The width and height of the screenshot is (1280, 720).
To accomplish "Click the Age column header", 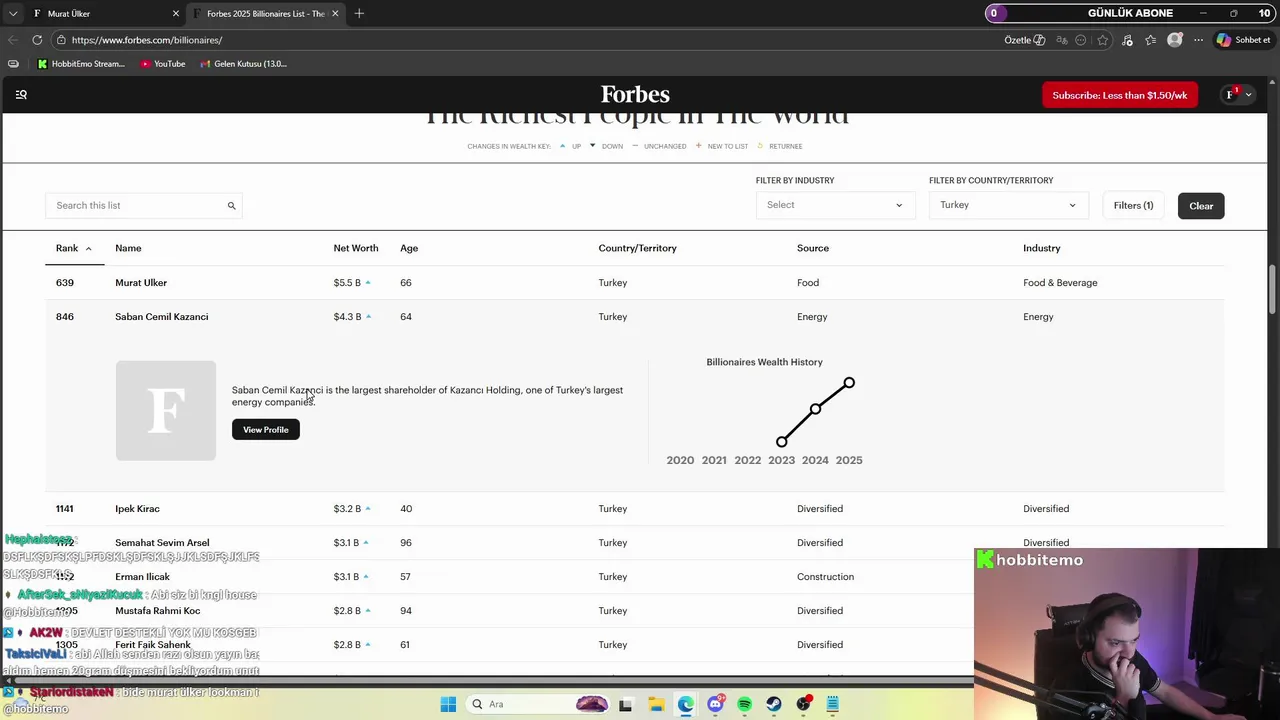I will tap(409, 248).
